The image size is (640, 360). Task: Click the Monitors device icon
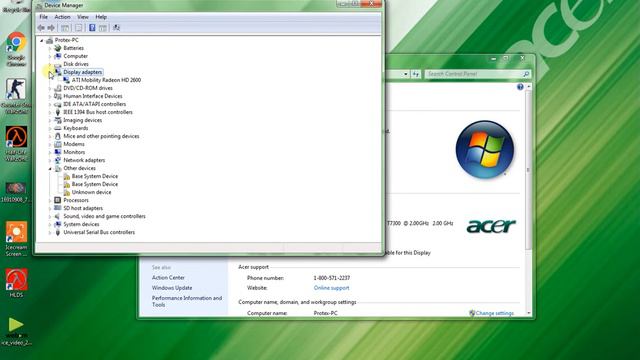(x=58, y=152)
